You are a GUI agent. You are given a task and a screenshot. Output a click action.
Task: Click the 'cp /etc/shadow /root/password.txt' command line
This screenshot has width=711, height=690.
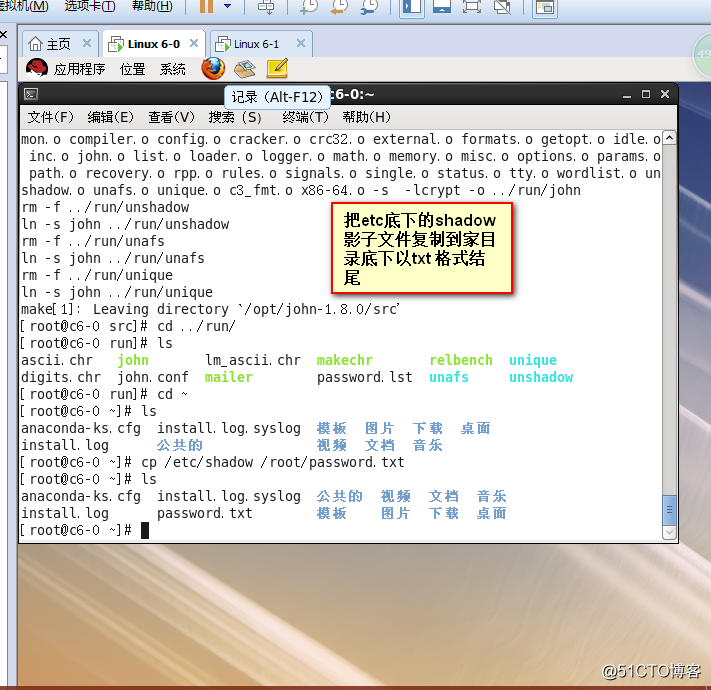[x=273, y=462]
